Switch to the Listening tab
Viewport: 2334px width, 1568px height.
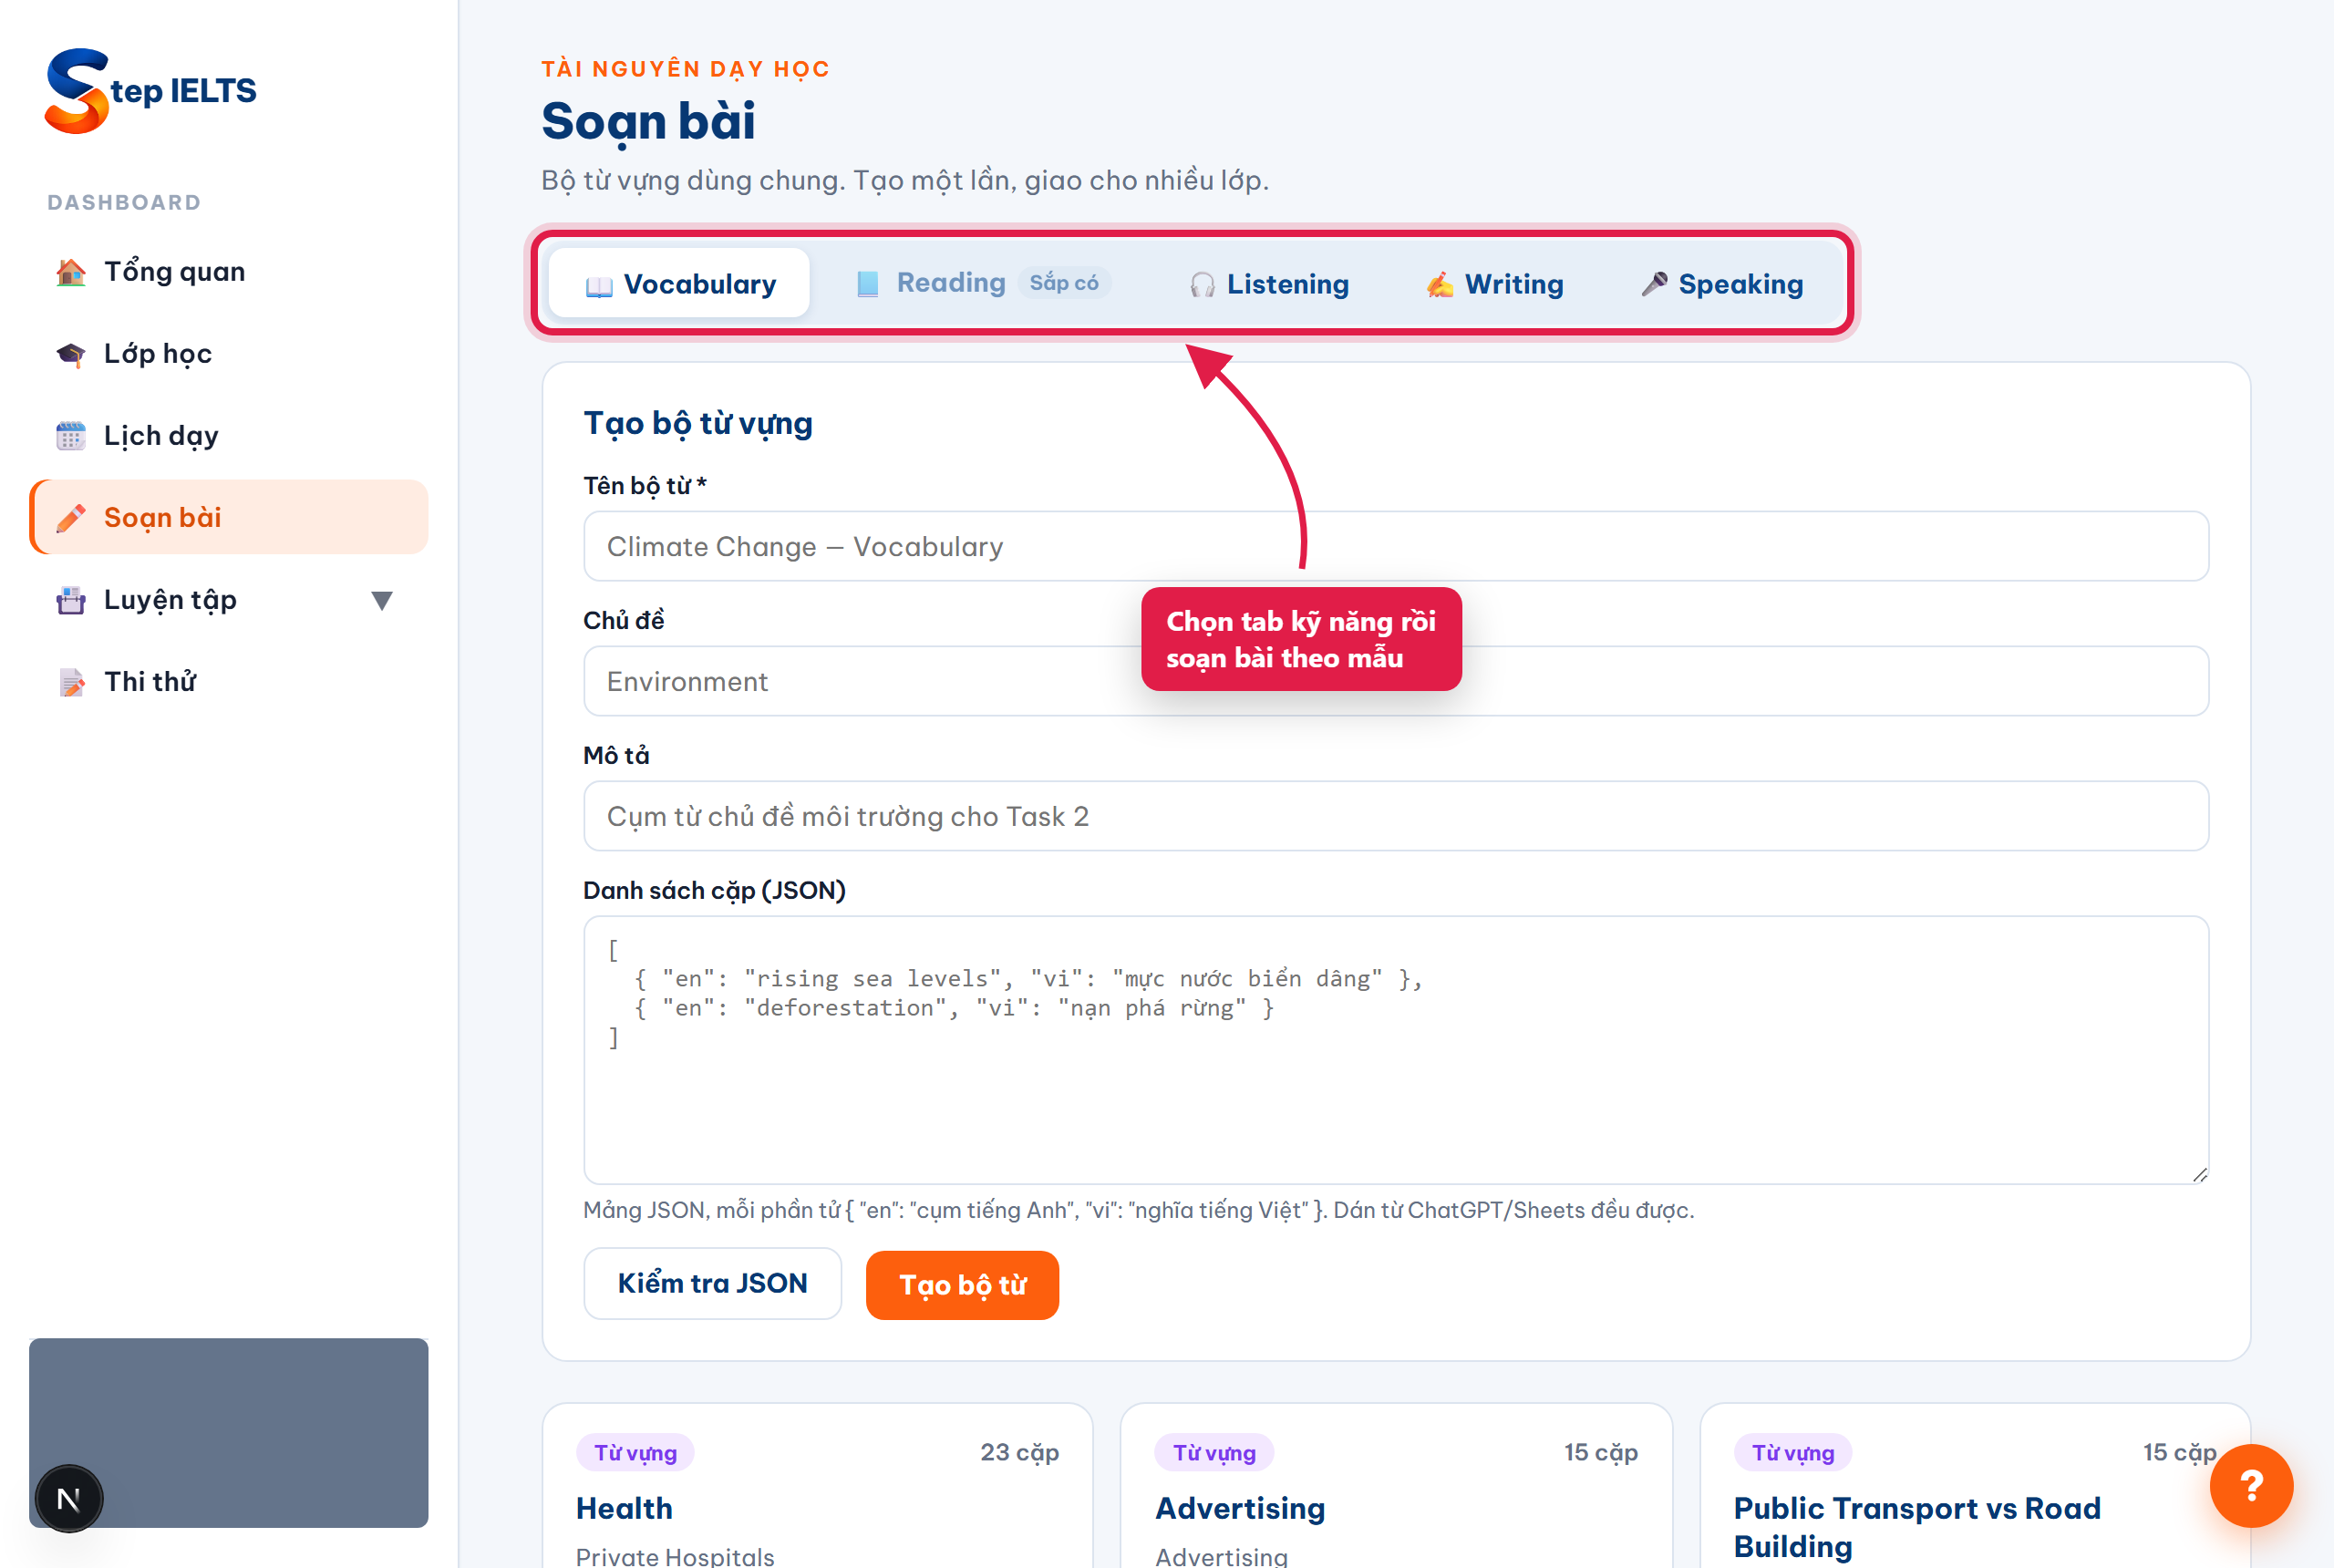(x=1269, y=284)
